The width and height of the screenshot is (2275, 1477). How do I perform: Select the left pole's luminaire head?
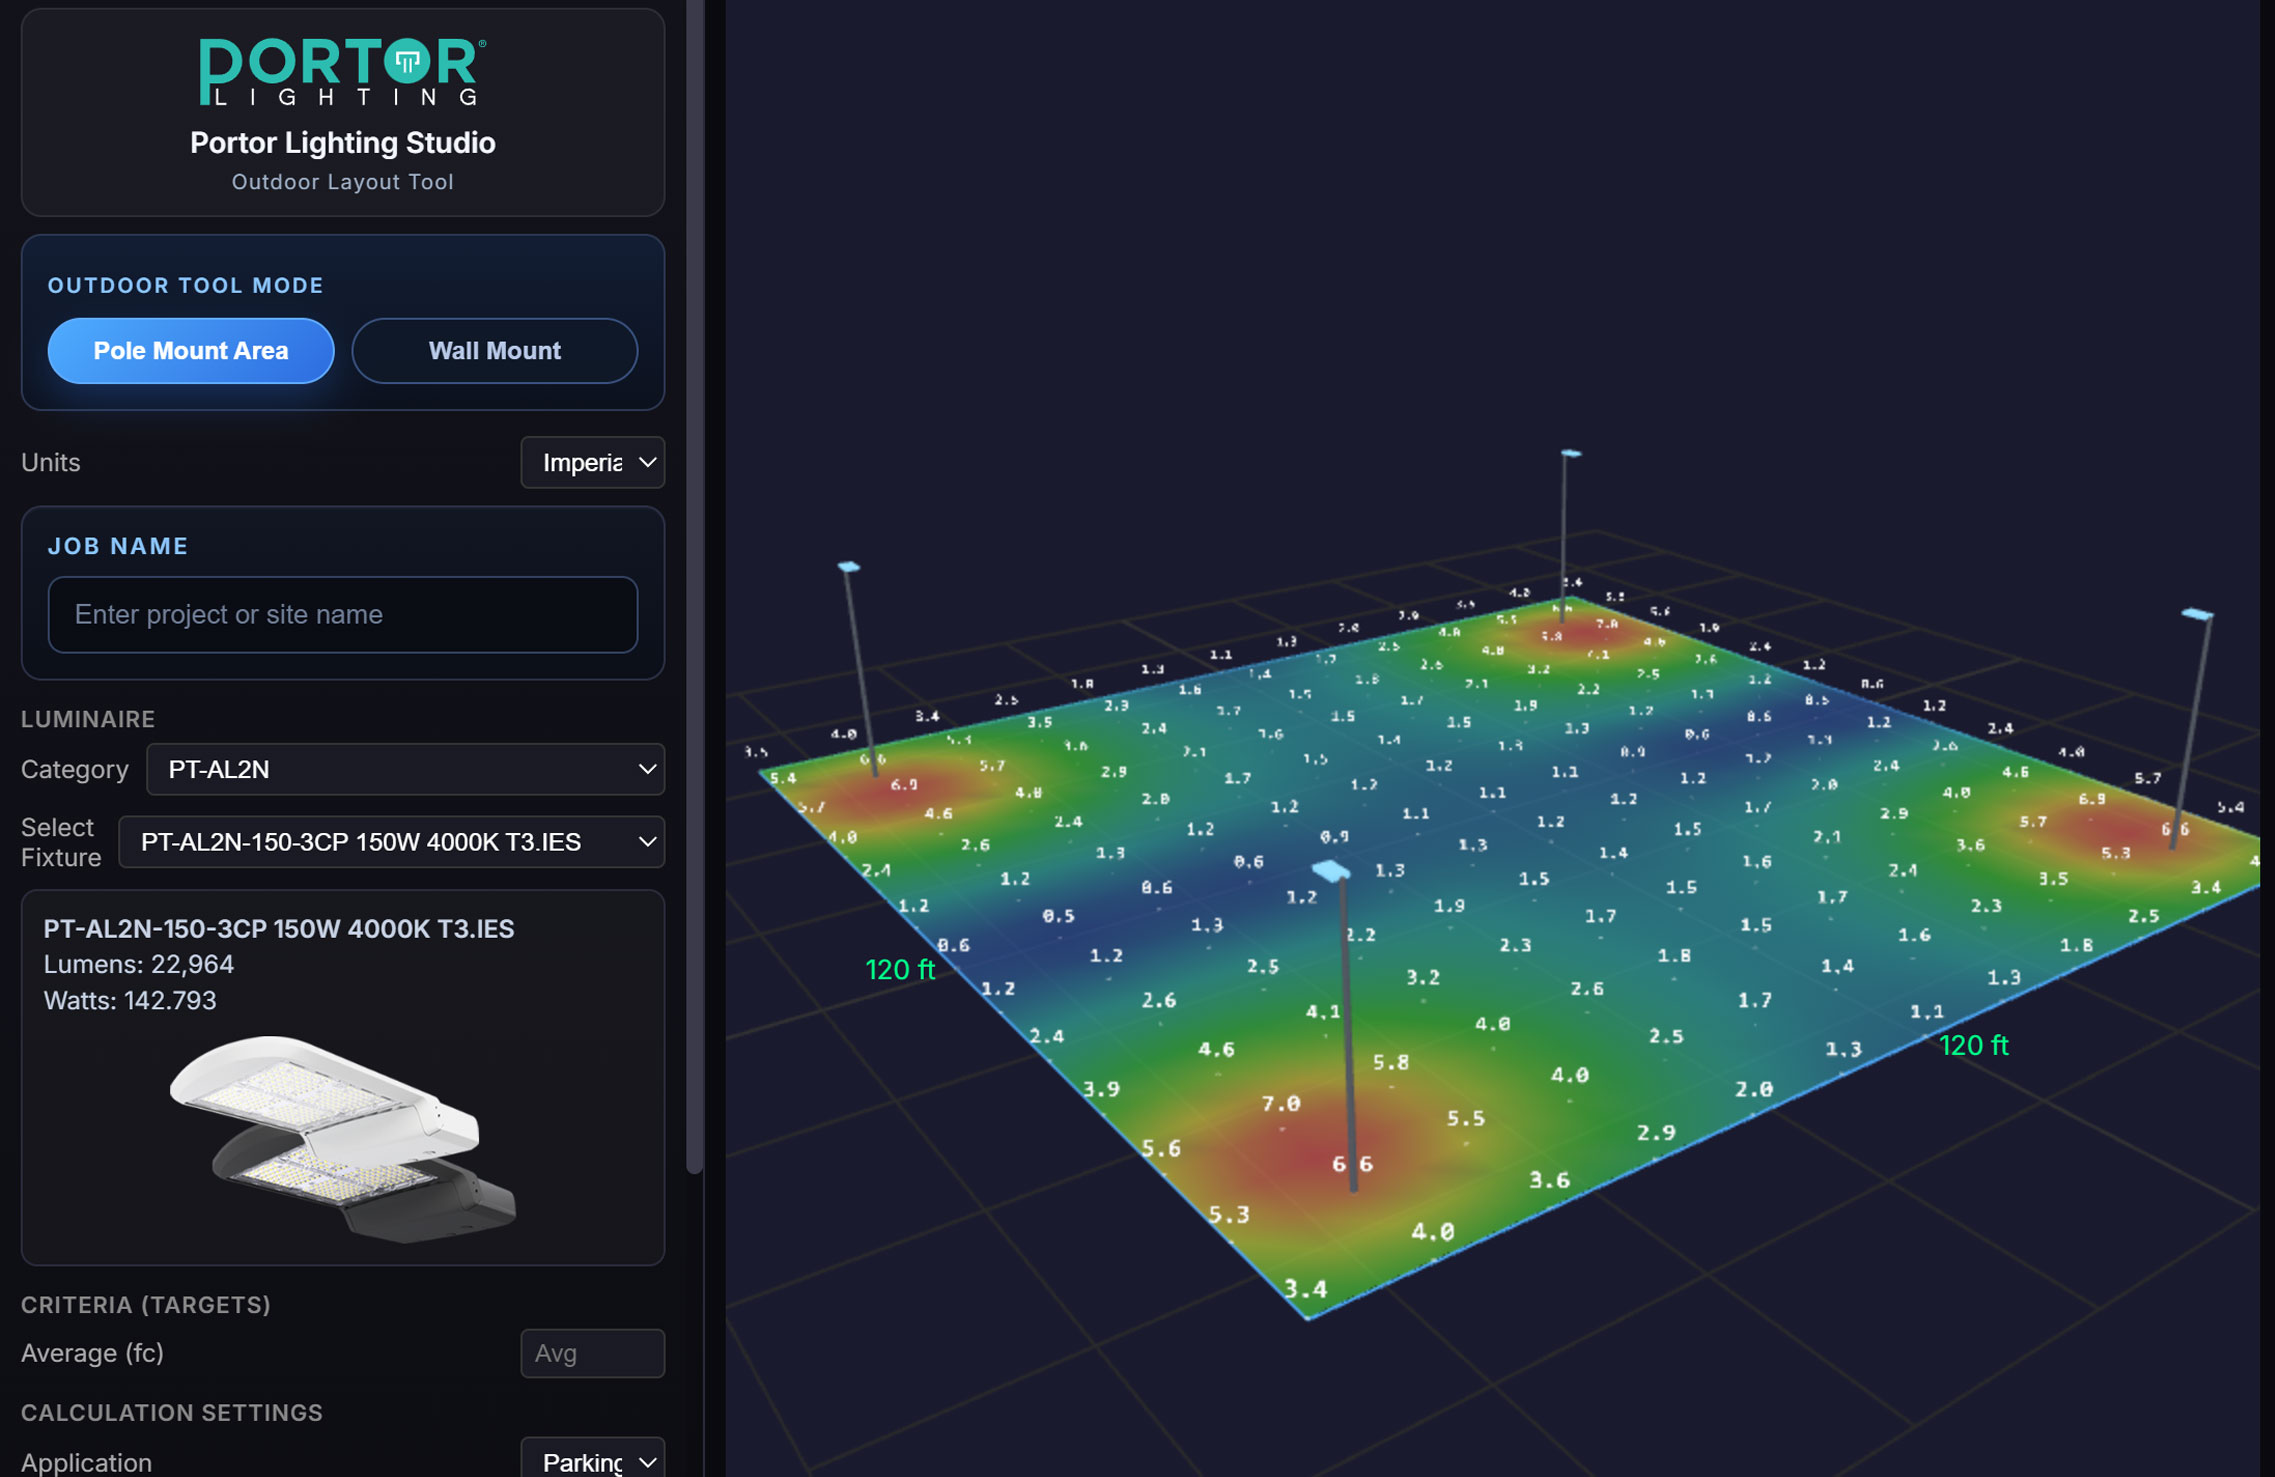[849, 567]
